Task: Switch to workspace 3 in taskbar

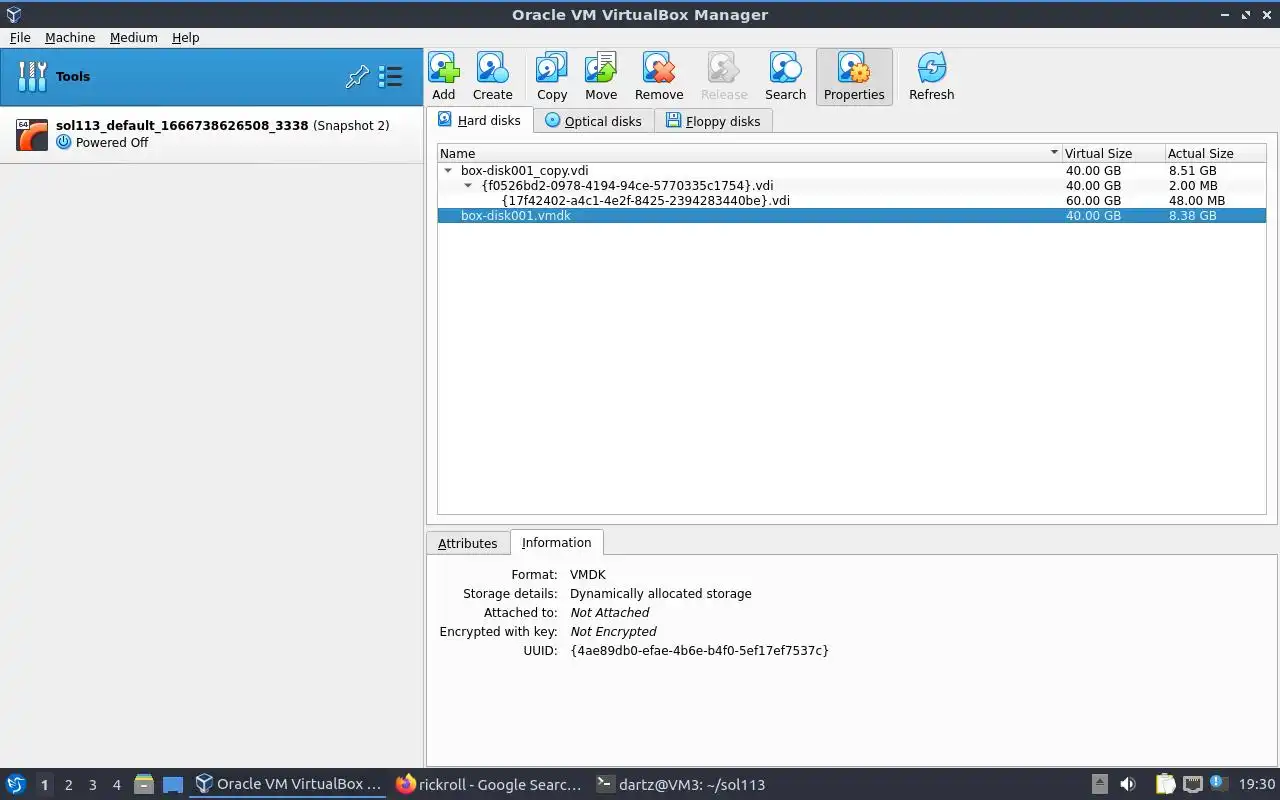Action: [92, 785]
